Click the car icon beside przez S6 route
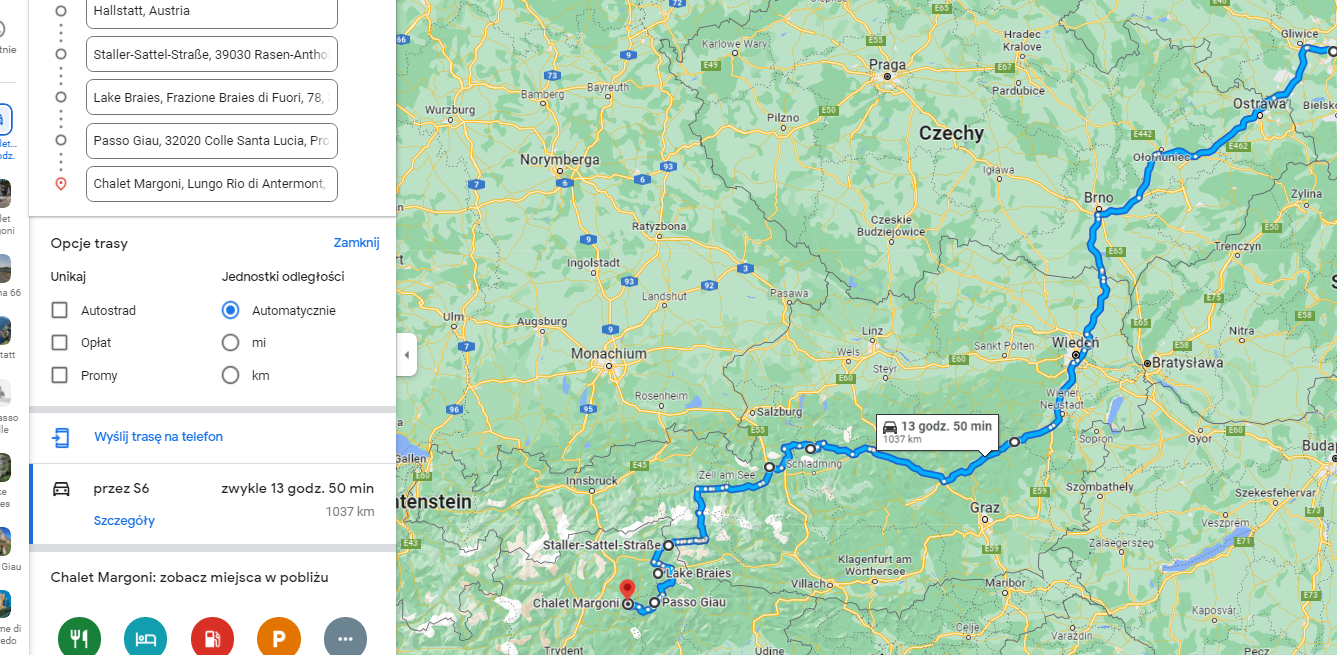Image resolution: width=1337 pixels, height=655 pixels. click(61, 489)
